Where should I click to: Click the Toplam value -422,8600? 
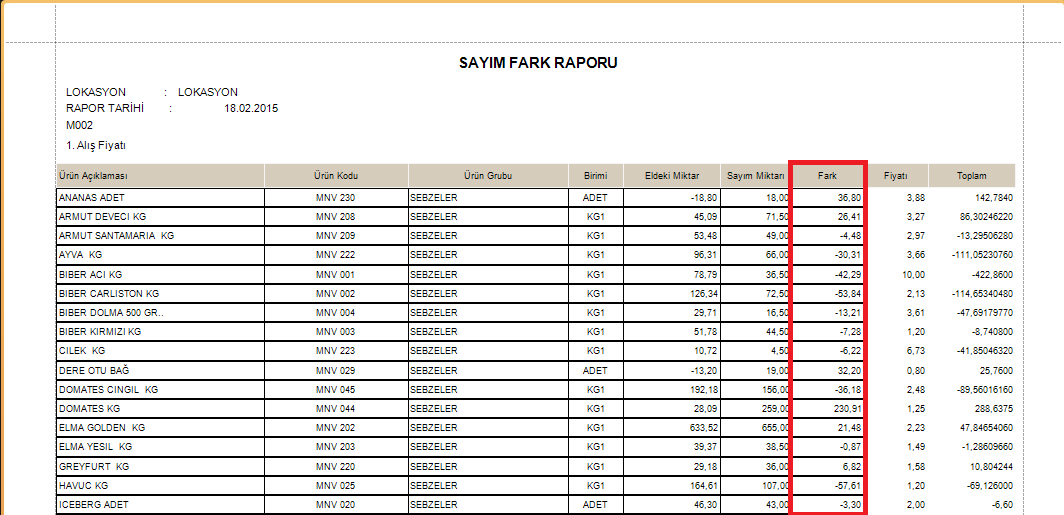click(x=992, y=275)
